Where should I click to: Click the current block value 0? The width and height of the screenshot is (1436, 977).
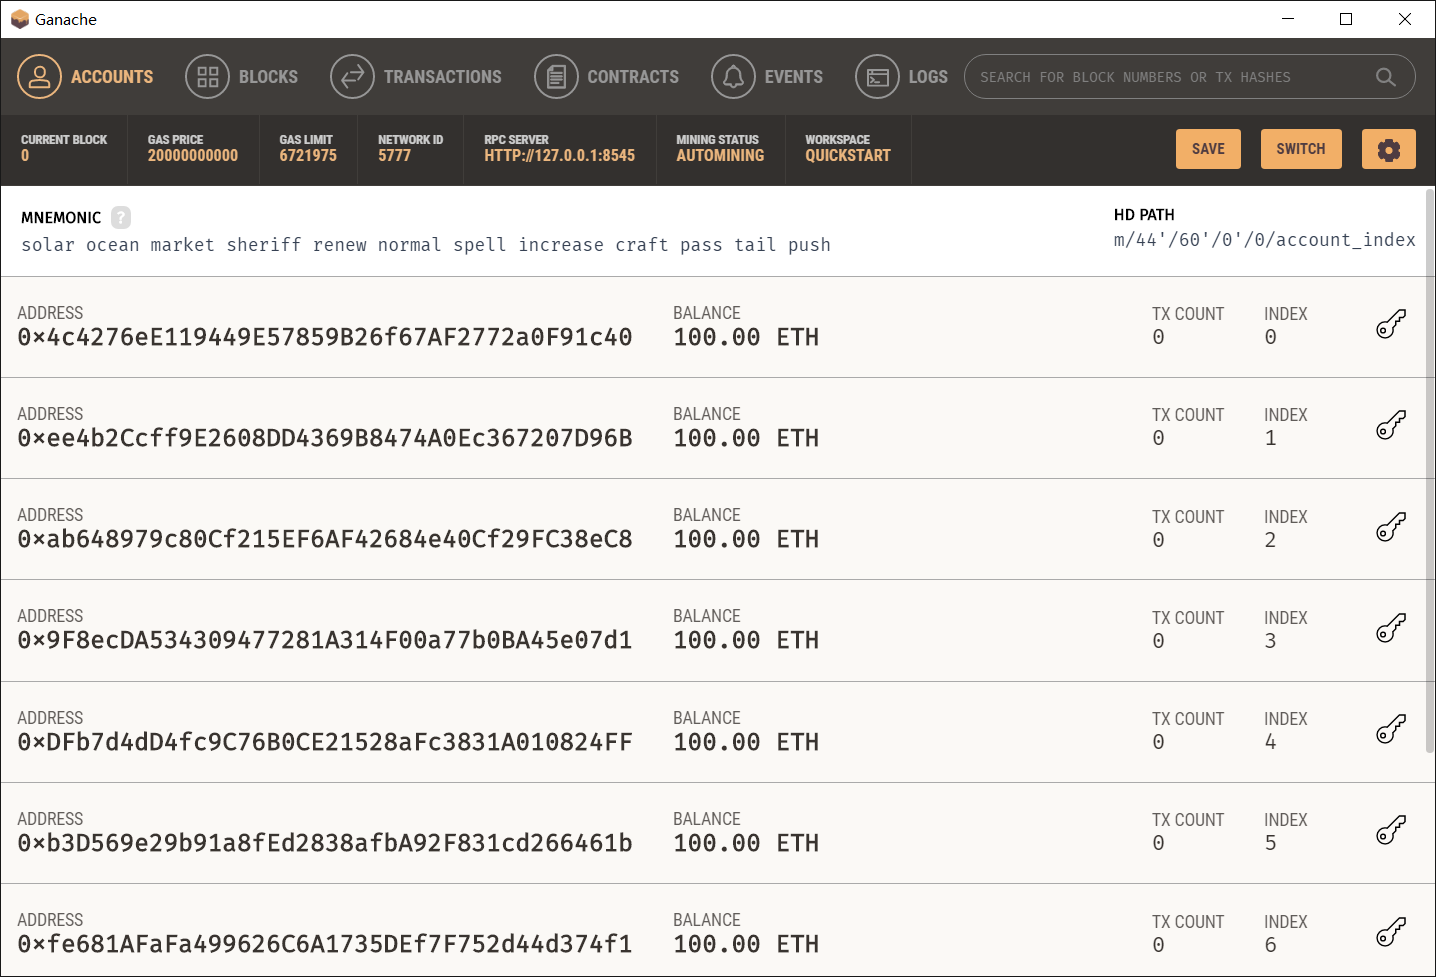pos(25,156)
